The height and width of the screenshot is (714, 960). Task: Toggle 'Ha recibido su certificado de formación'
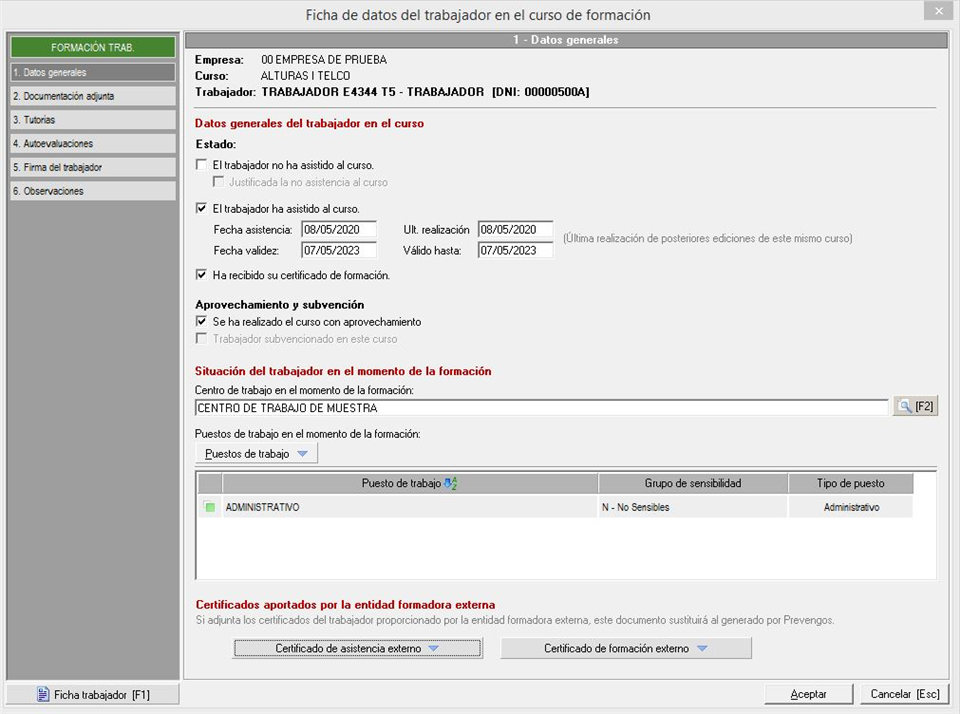201,275
